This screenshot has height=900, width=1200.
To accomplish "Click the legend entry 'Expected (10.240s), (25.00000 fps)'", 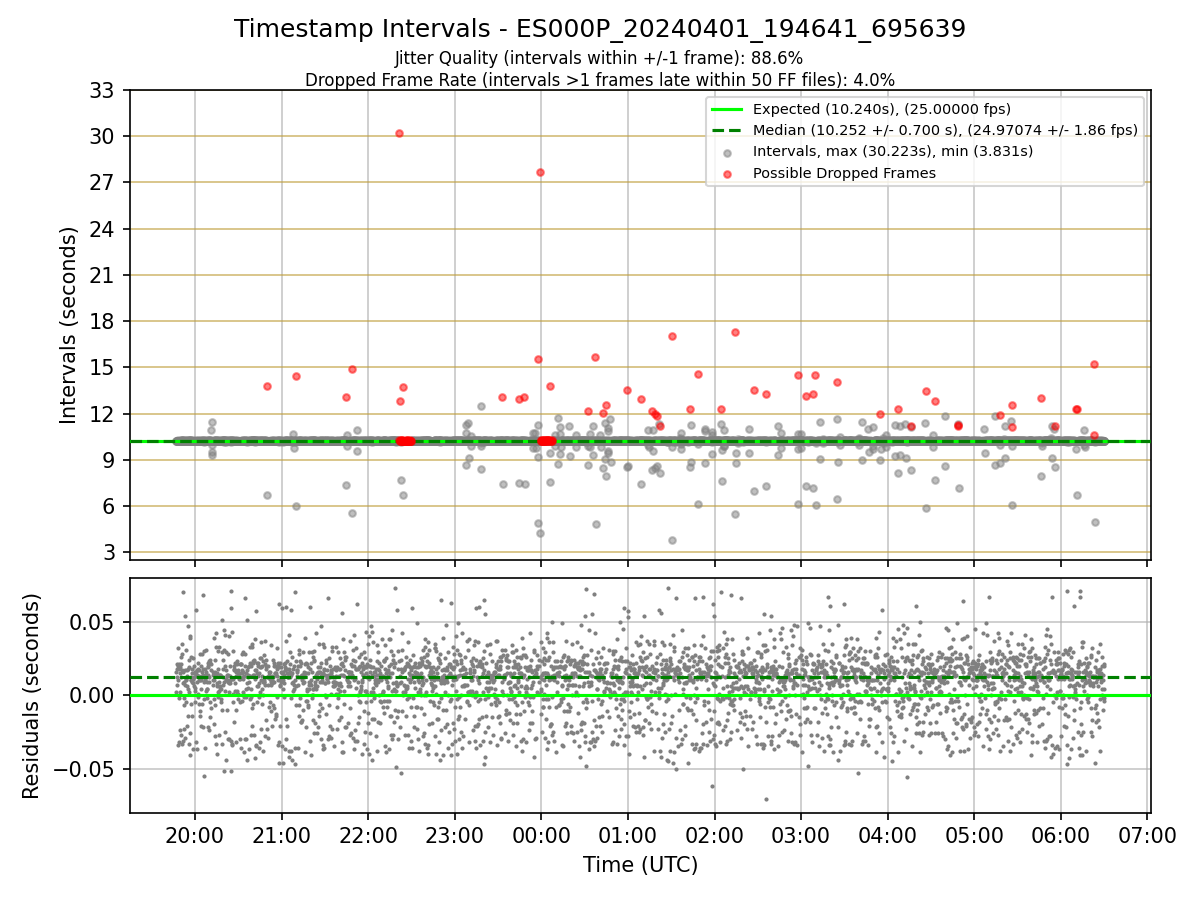I will coord(882,109).
